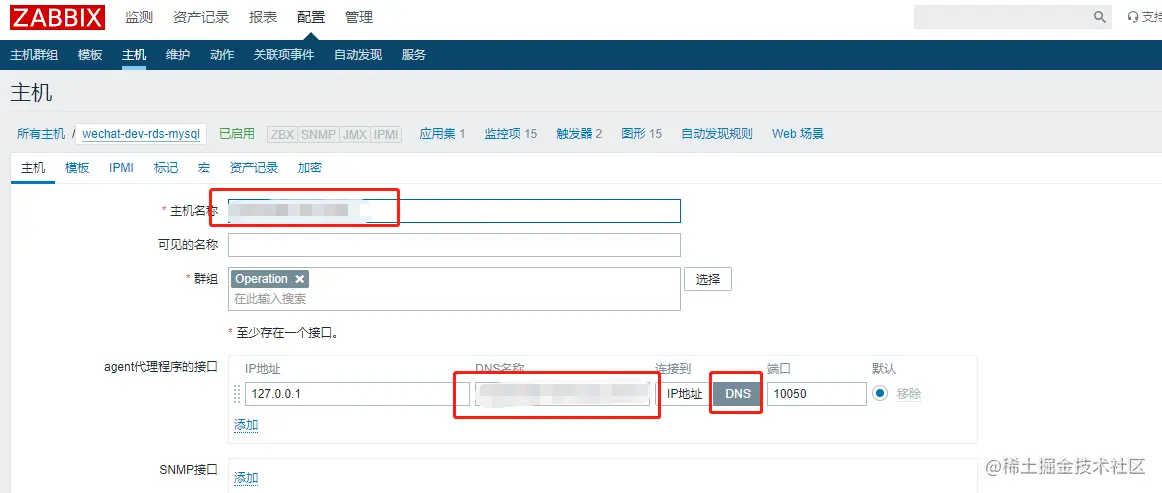Click the SNMP availability badge
The width and height of the screenshot is (1162, 493).
click(x=318, y=134)
